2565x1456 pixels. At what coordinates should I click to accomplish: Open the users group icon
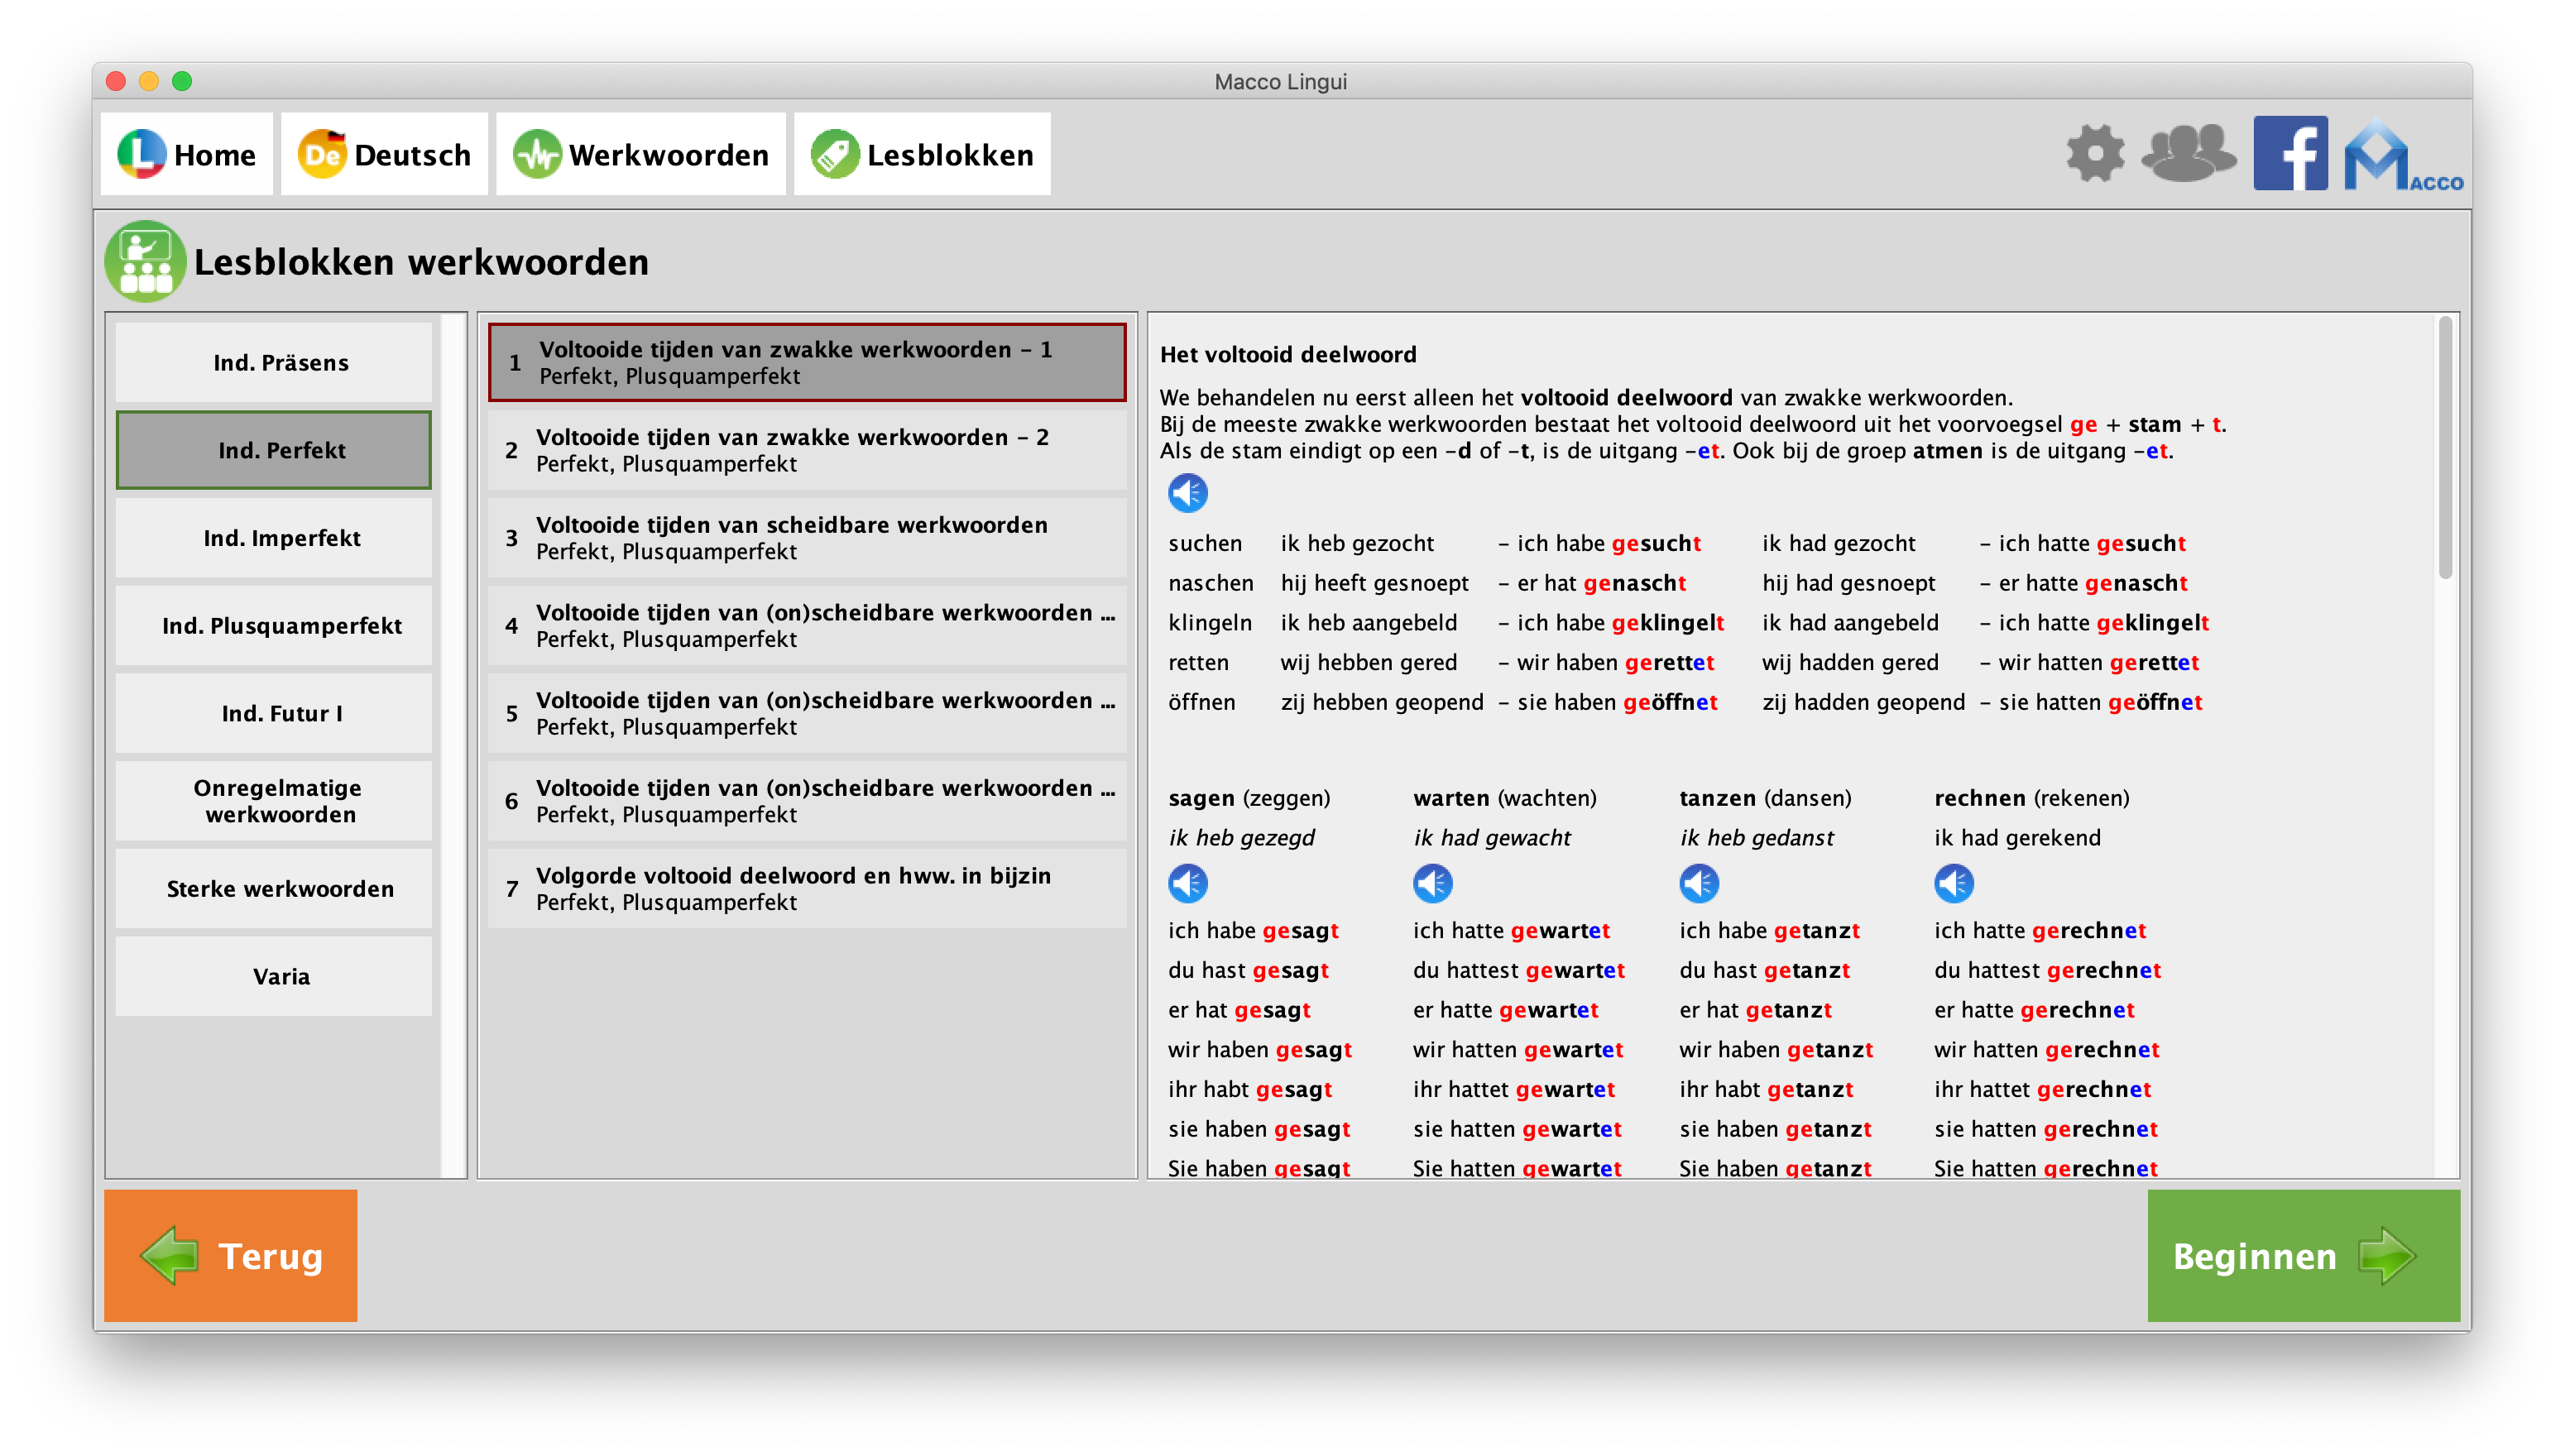click(x=2188, y=154)
